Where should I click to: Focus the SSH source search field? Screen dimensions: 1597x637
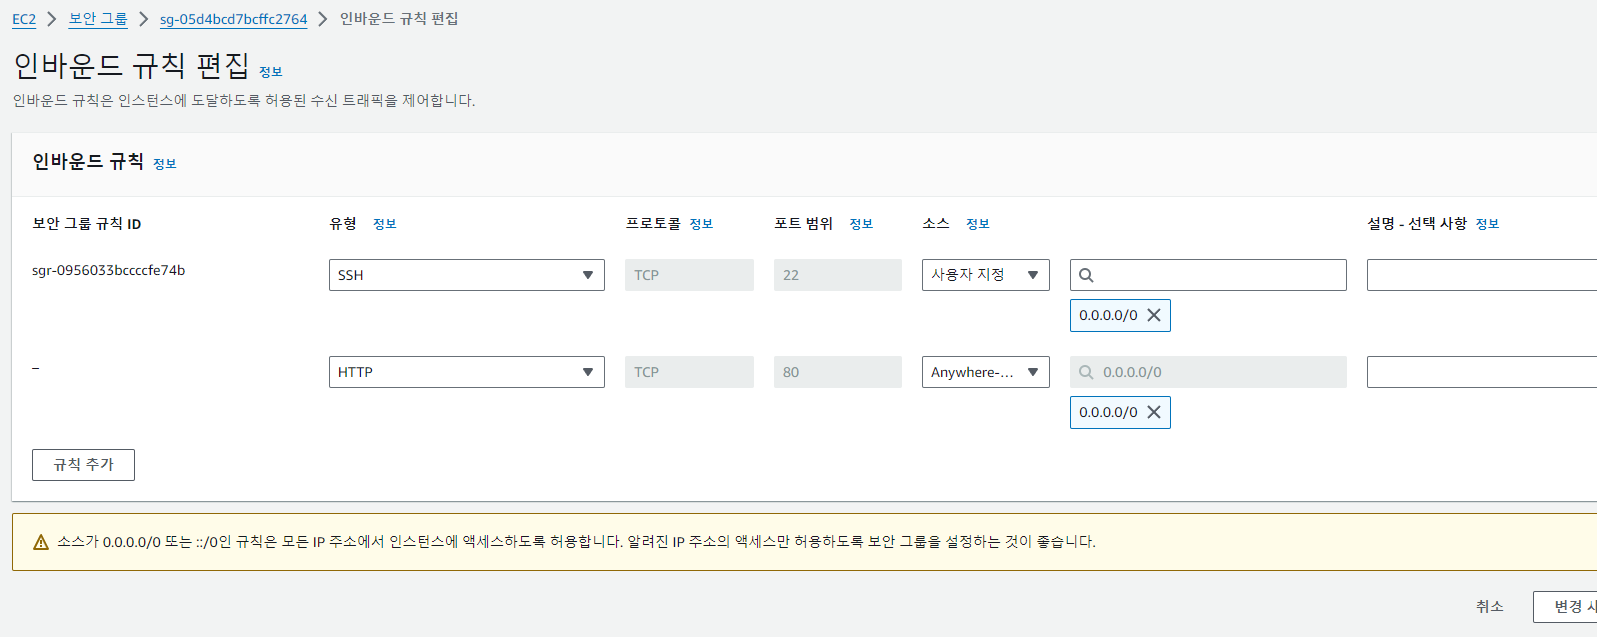point(1208,275)
